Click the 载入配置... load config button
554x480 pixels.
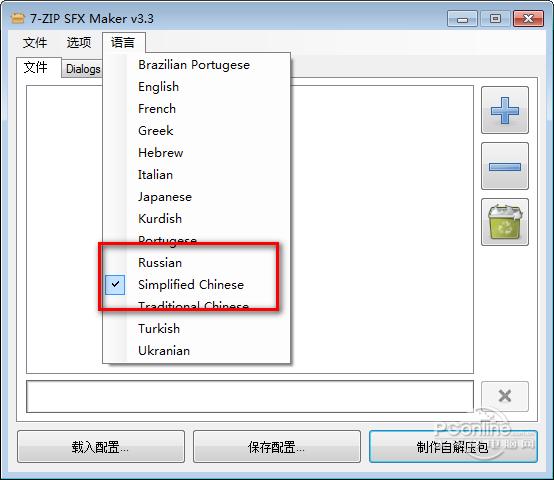101,447
